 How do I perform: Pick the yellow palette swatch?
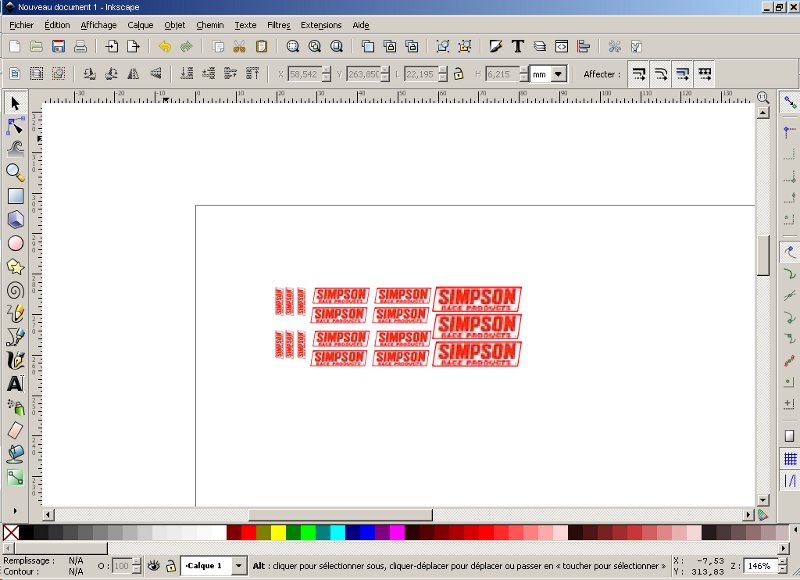coord(278,533)
